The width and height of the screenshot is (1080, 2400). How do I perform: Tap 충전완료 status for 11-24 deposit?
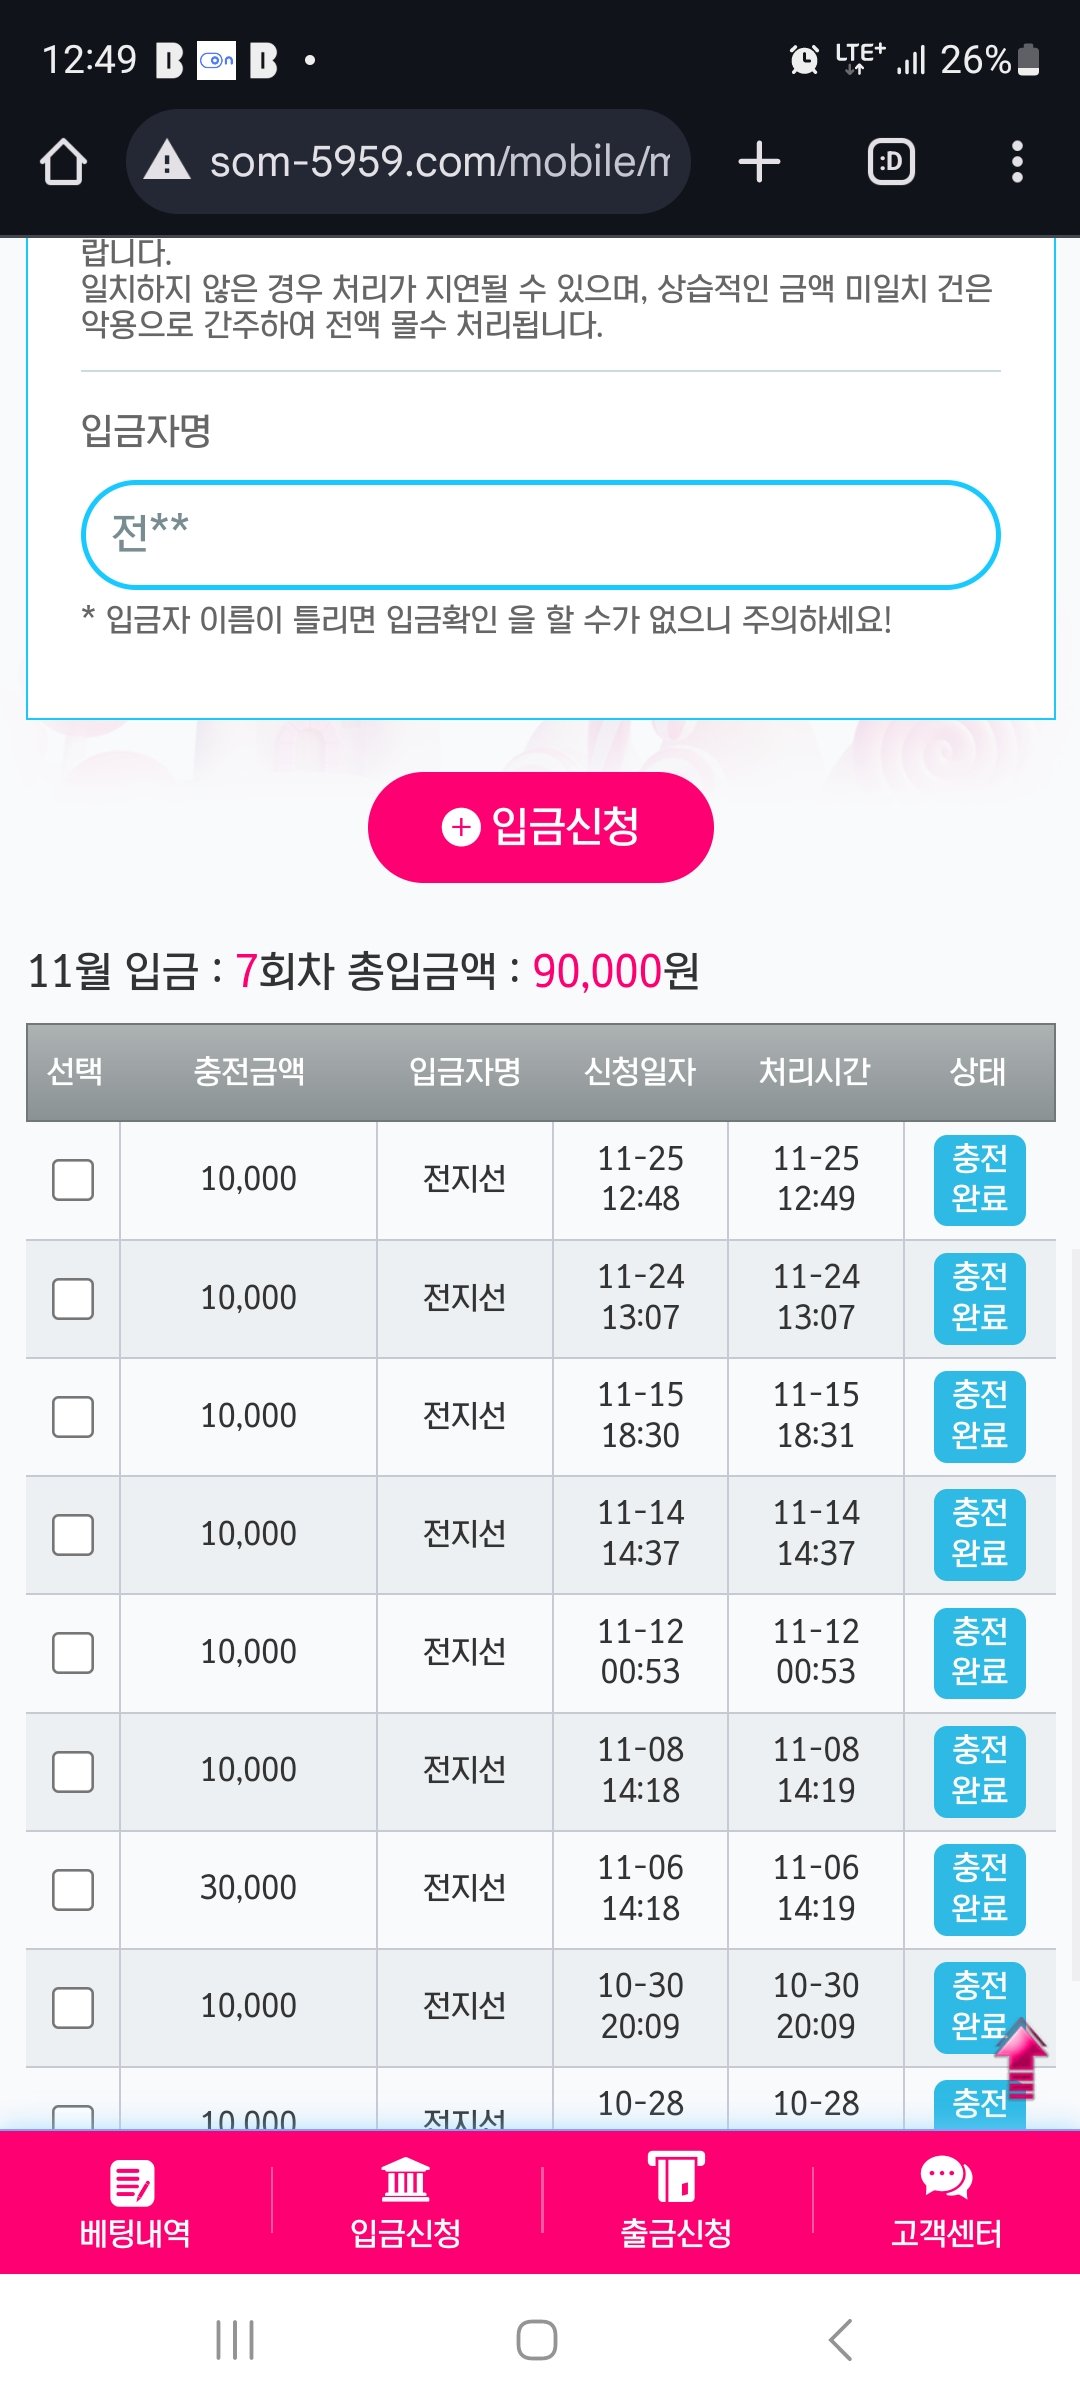[979, 1298]
